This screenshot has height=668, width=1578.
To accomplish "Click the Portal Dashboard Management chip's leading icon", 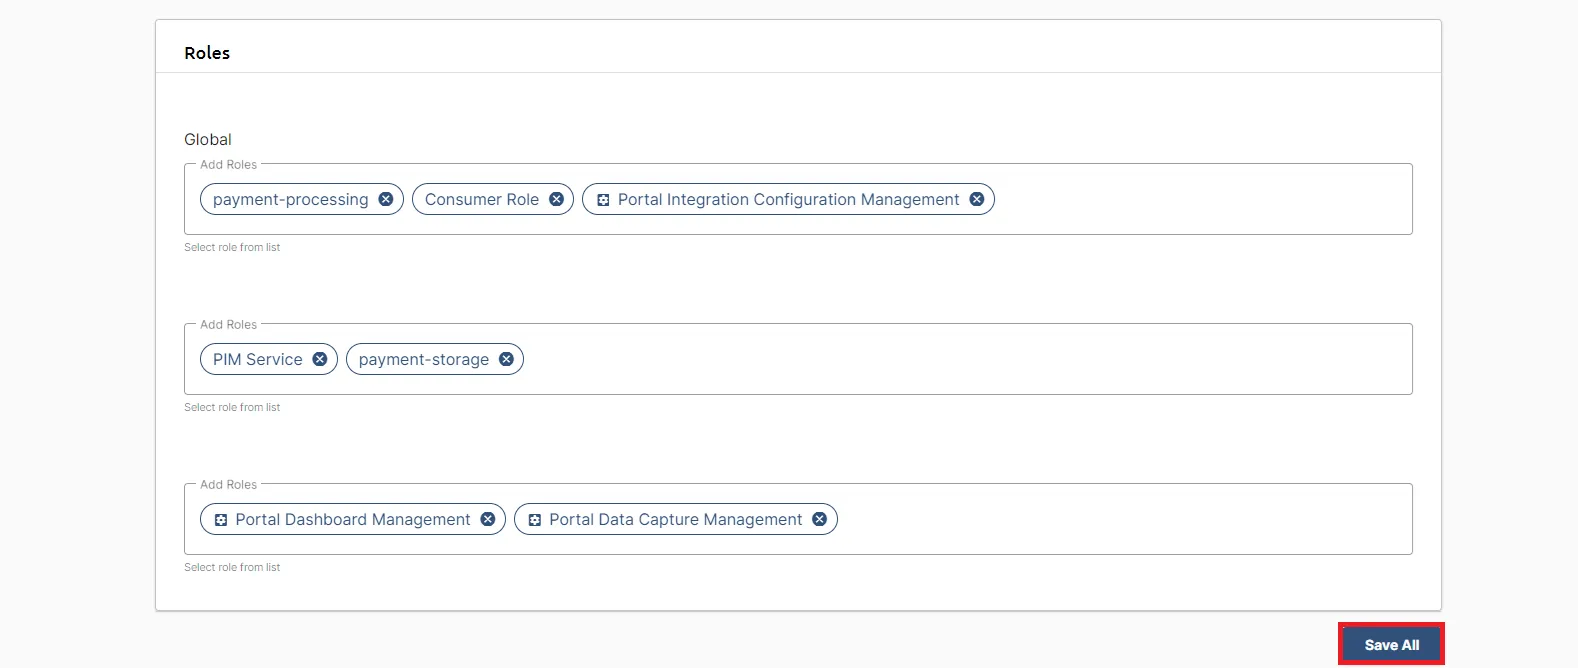I will point(221,520).
